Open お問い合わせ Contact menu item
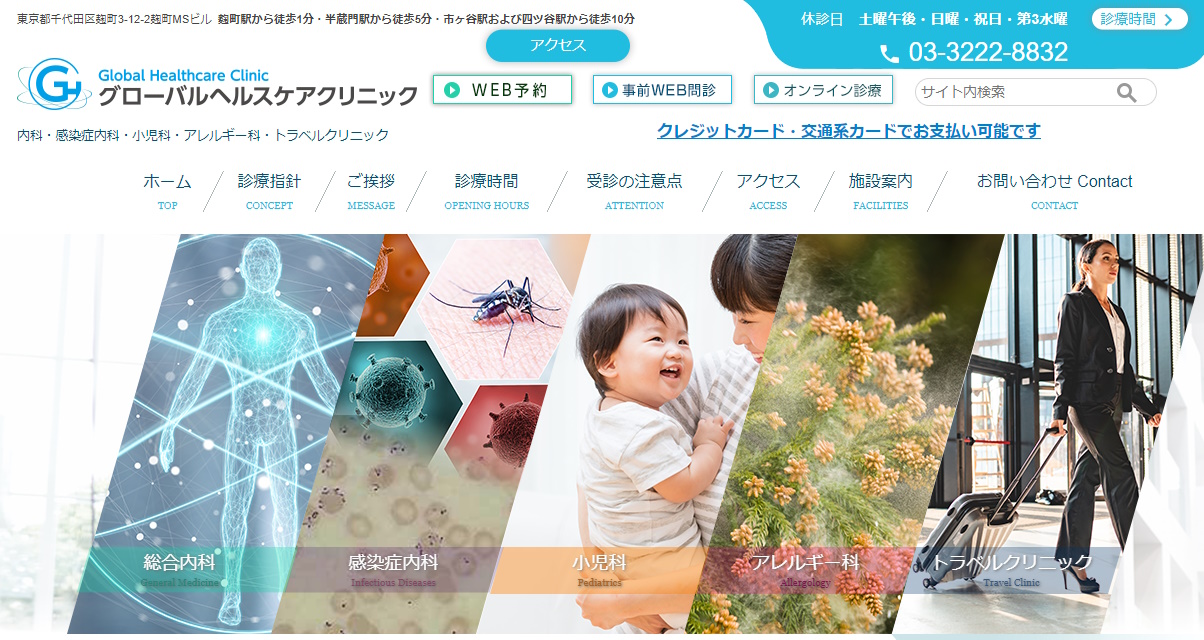 [x=1055, y=191]
